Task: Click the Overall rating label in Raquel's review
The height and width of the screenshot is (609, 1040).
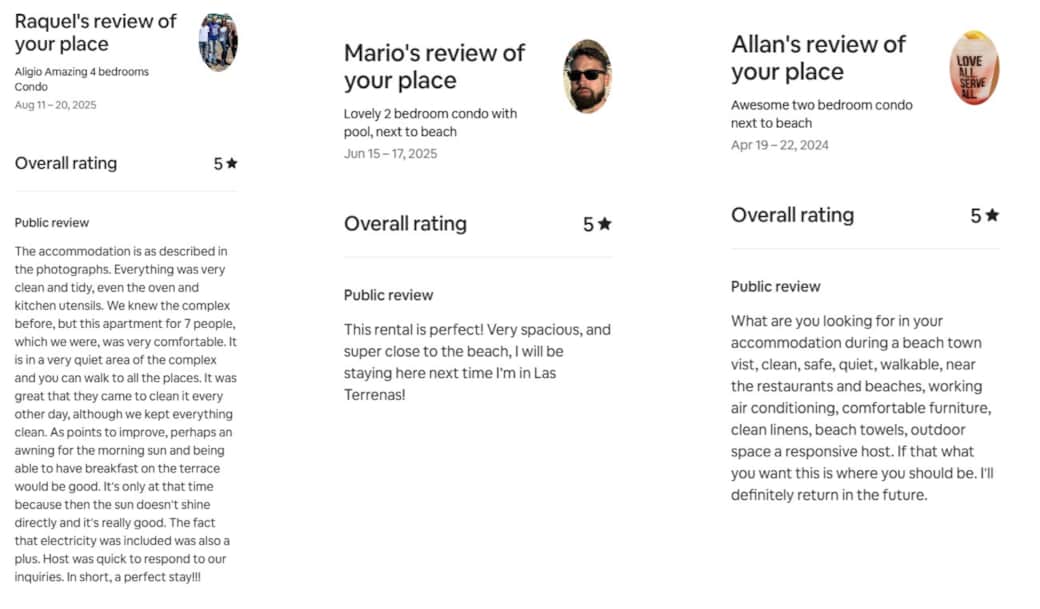Action: tap(66, 163)
